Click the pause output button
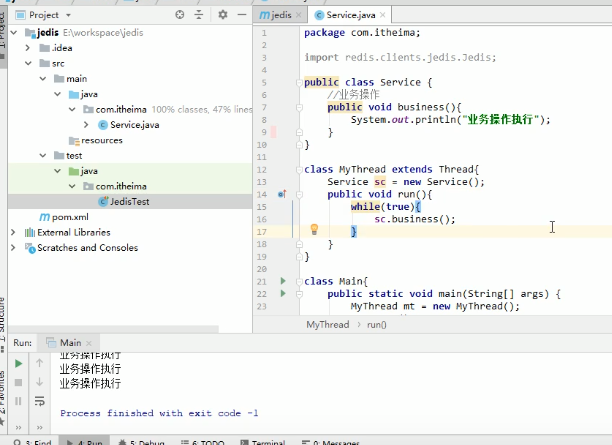The height and width of the screenshot is (445, 612). [x=18, y=401]
